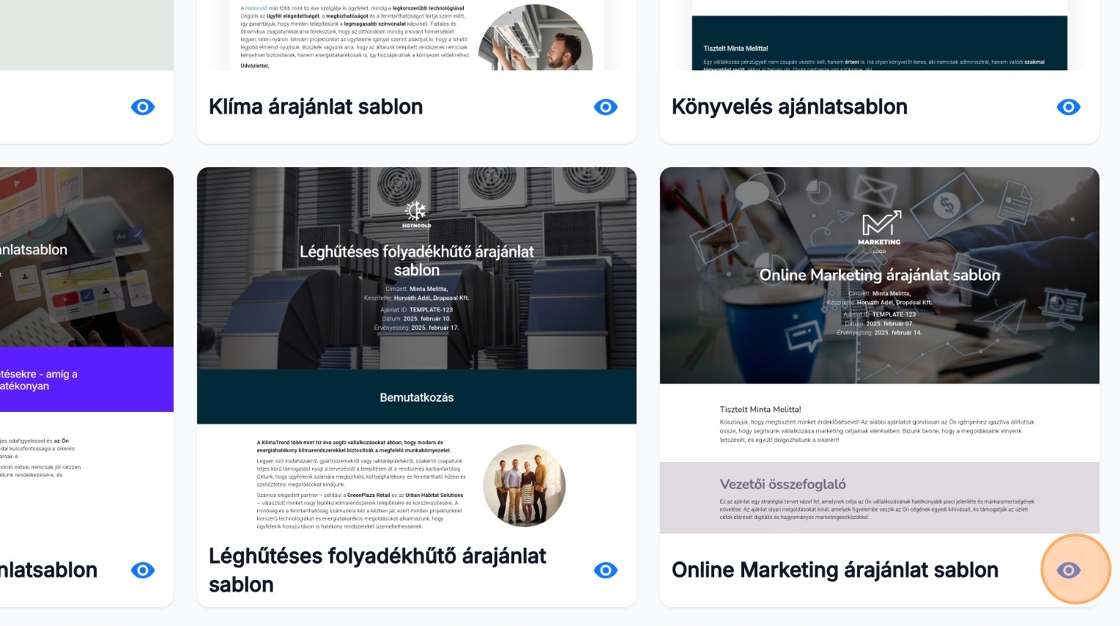Click the circular team photo in Léghűtéses preview
1120x626 pixels.
(524, 485)
